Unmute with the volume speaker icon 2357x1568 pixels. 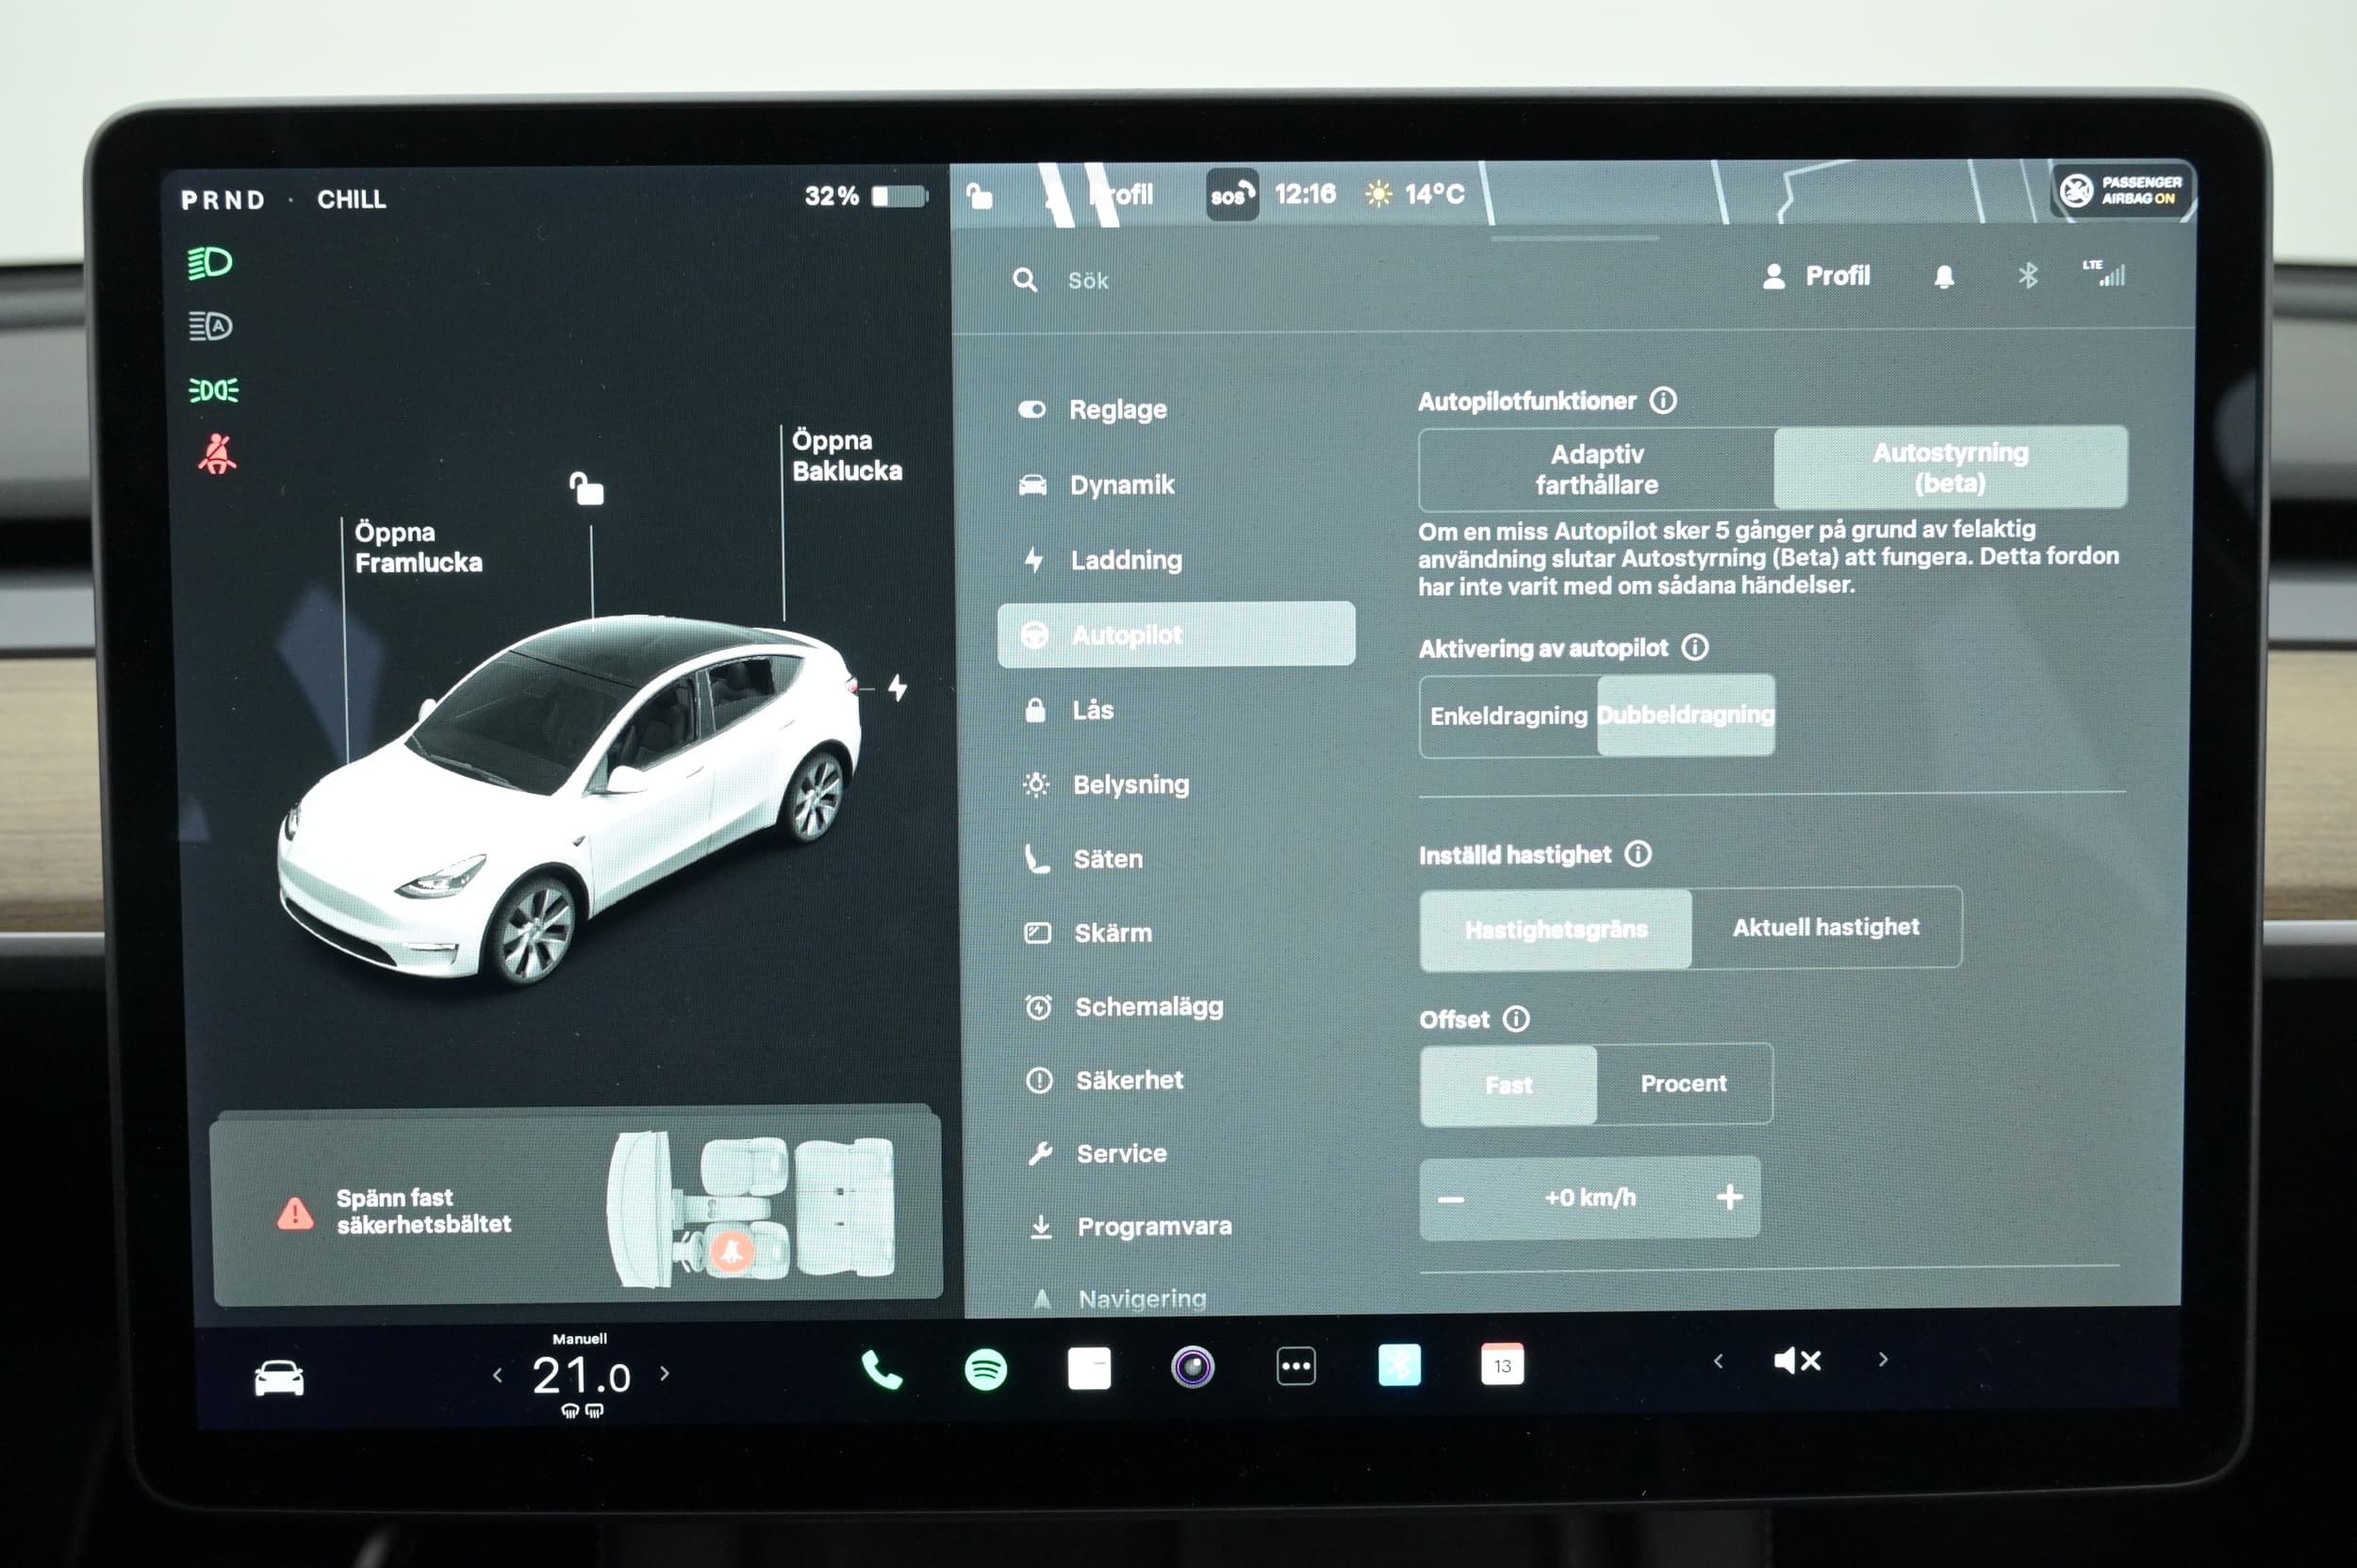coord(1797,1360)
